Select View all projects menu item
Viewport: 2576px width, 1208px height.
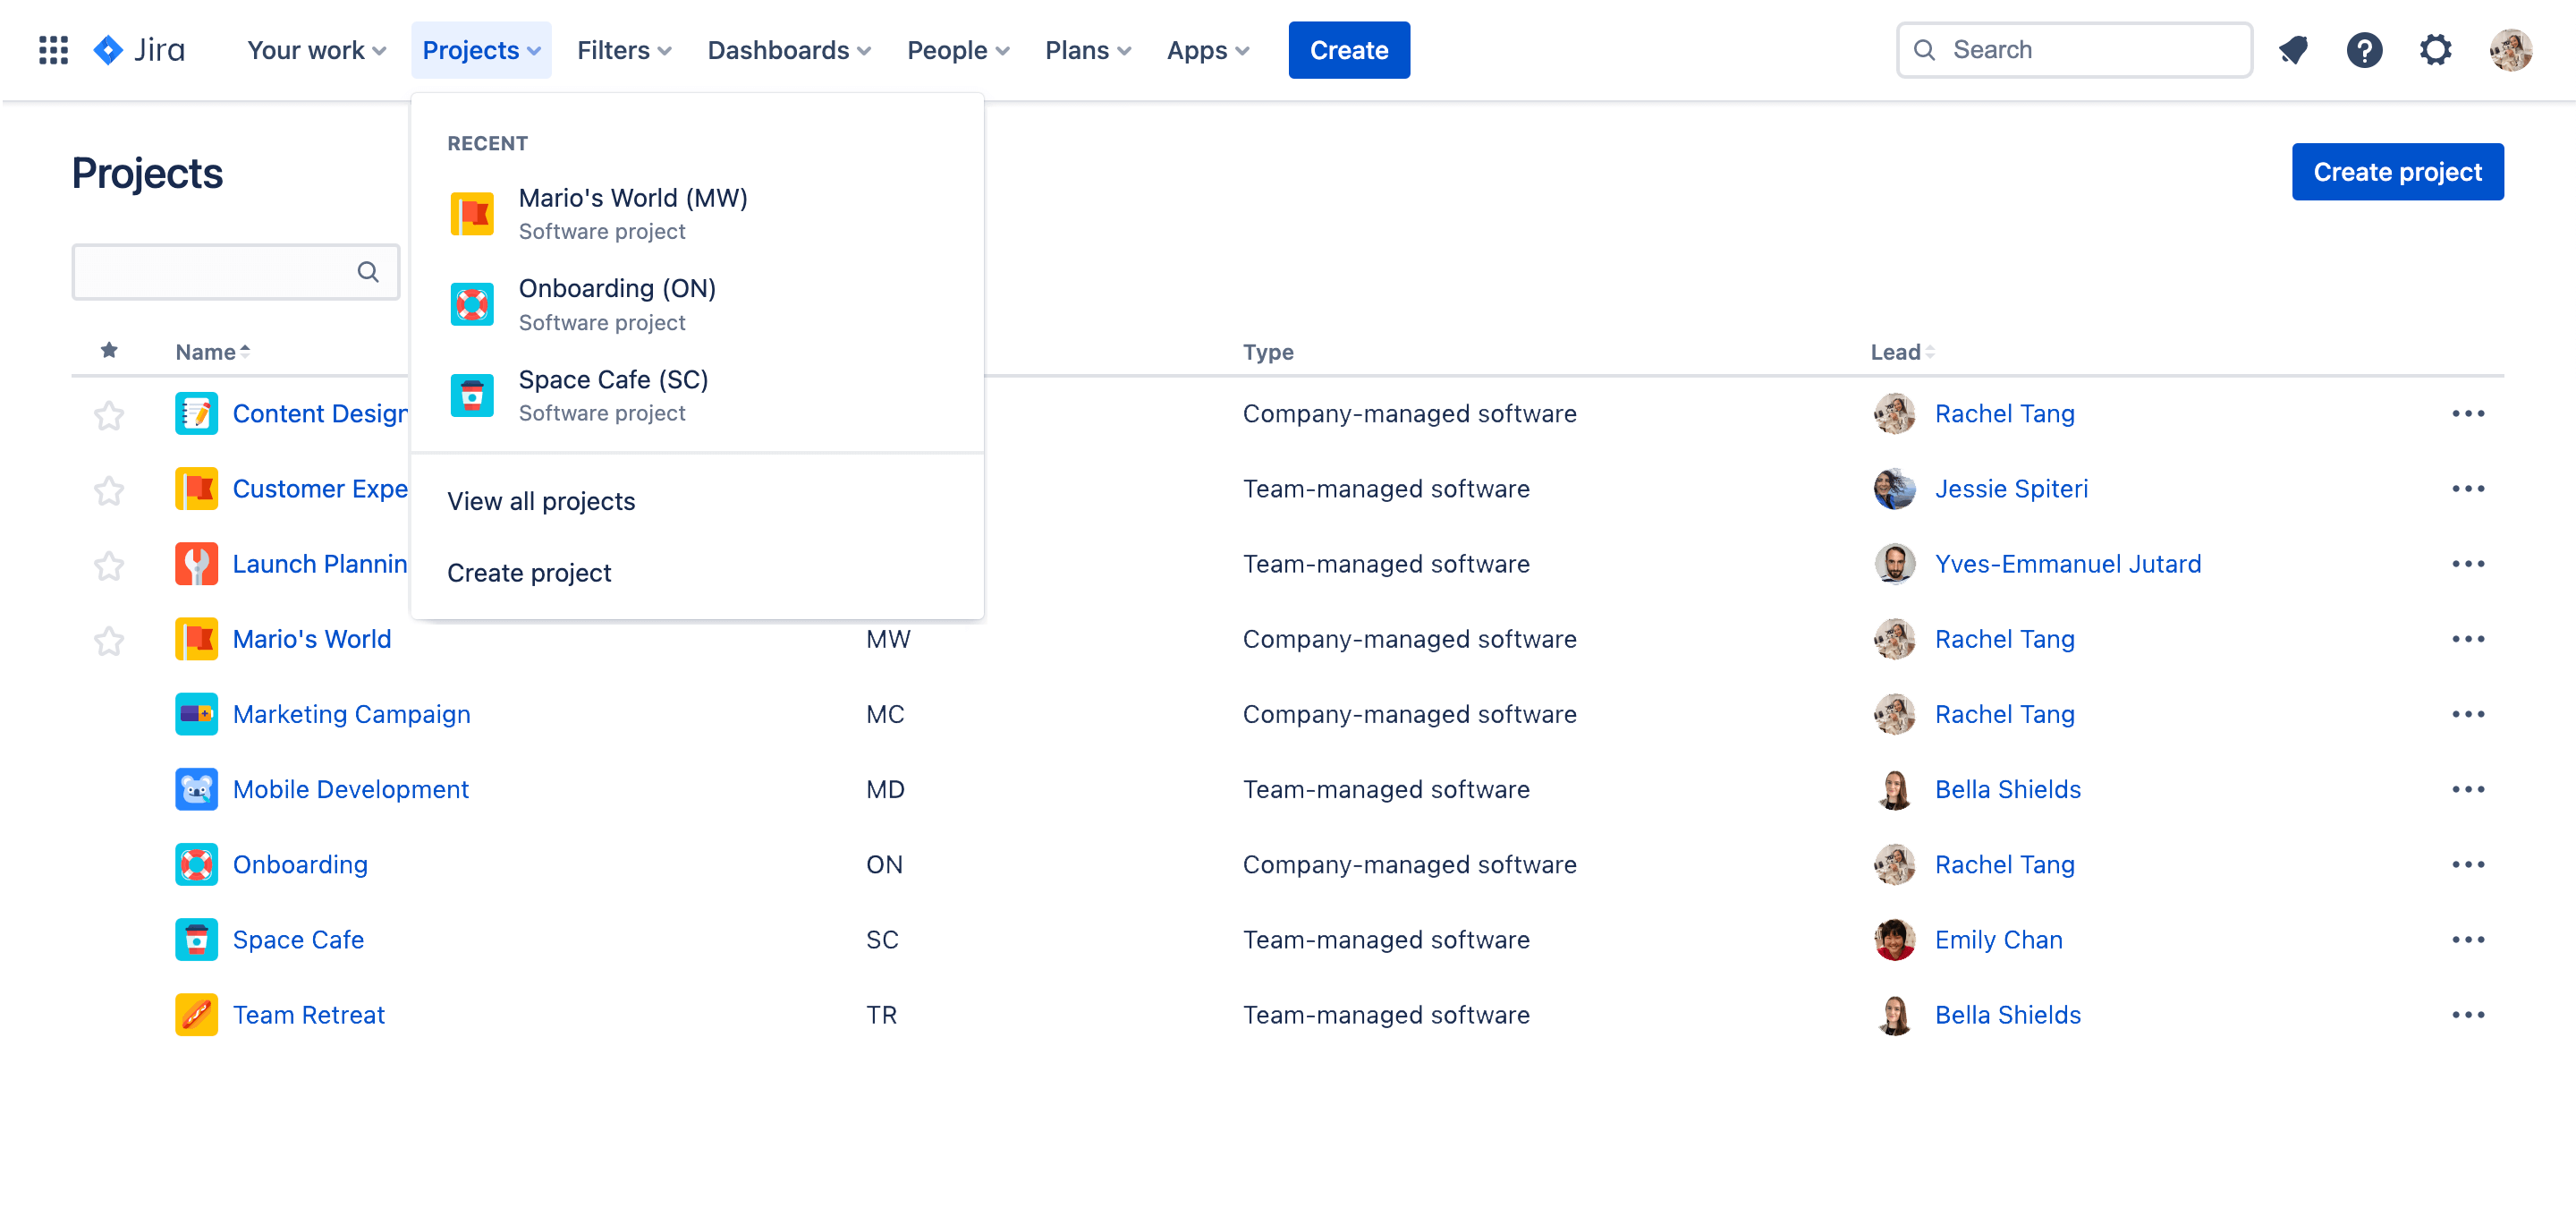542,499
